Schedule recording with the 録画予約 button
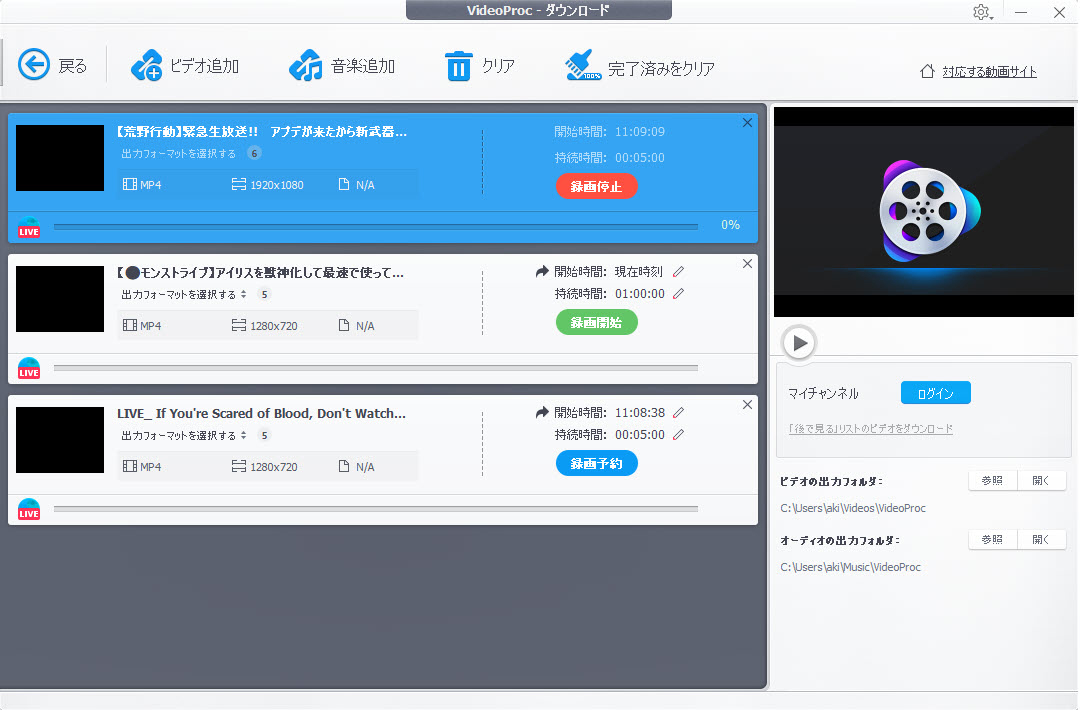This screenshot has height=710, width=1080. pos(596,463)
